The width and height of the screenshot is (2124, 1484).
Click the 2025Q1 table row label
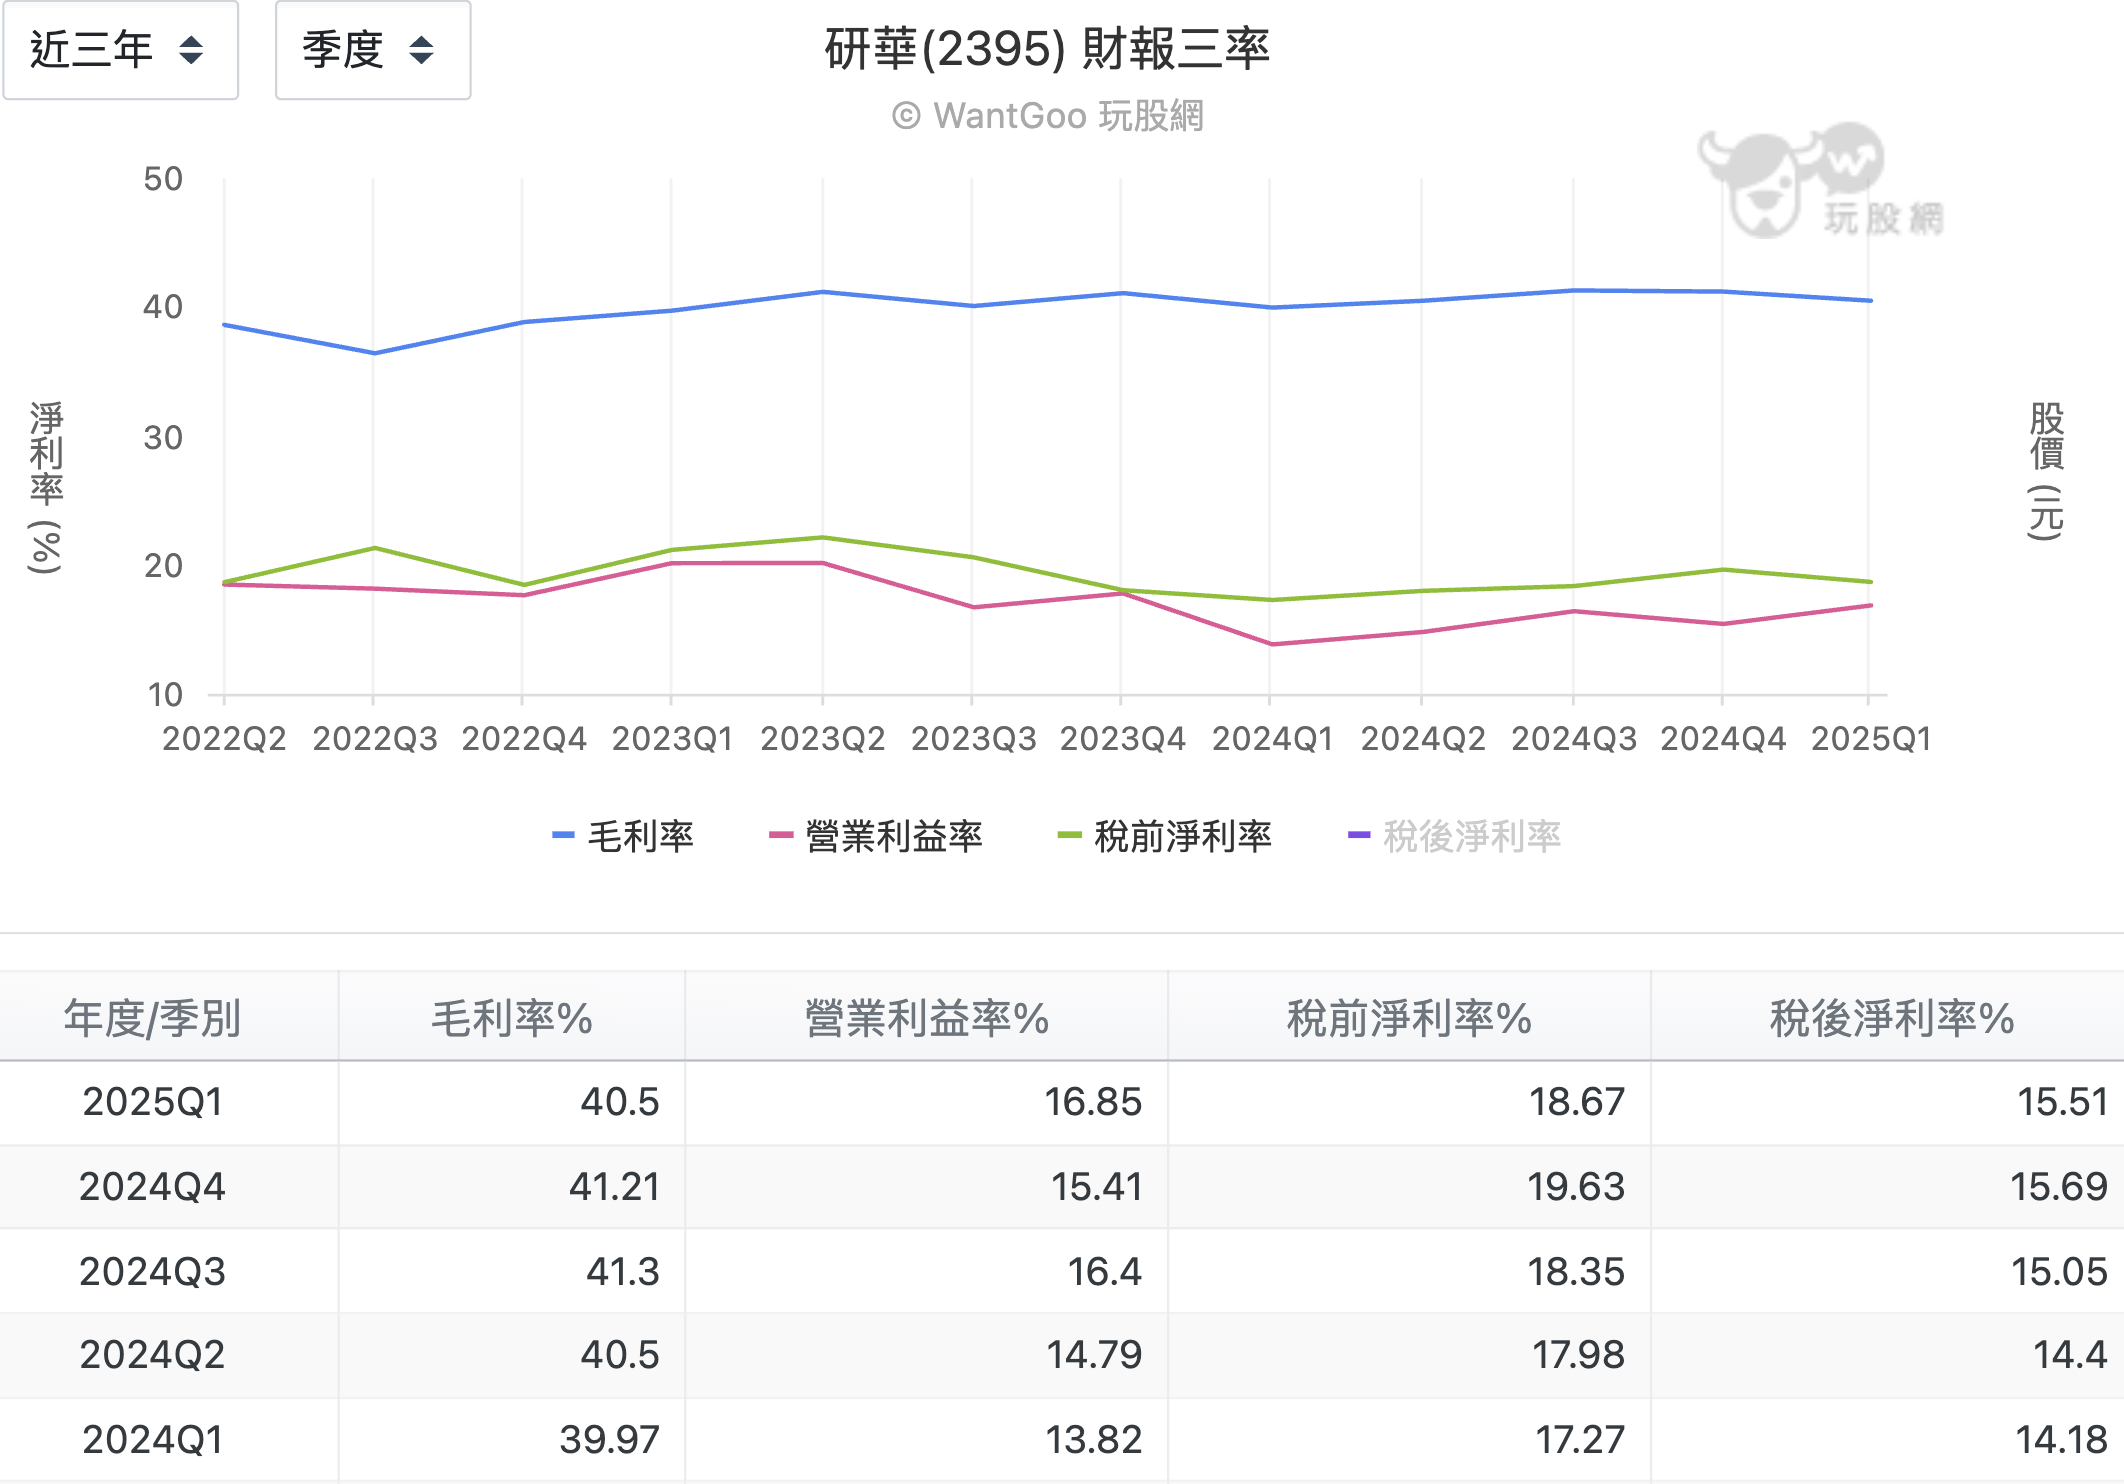tap(152, 1102)
